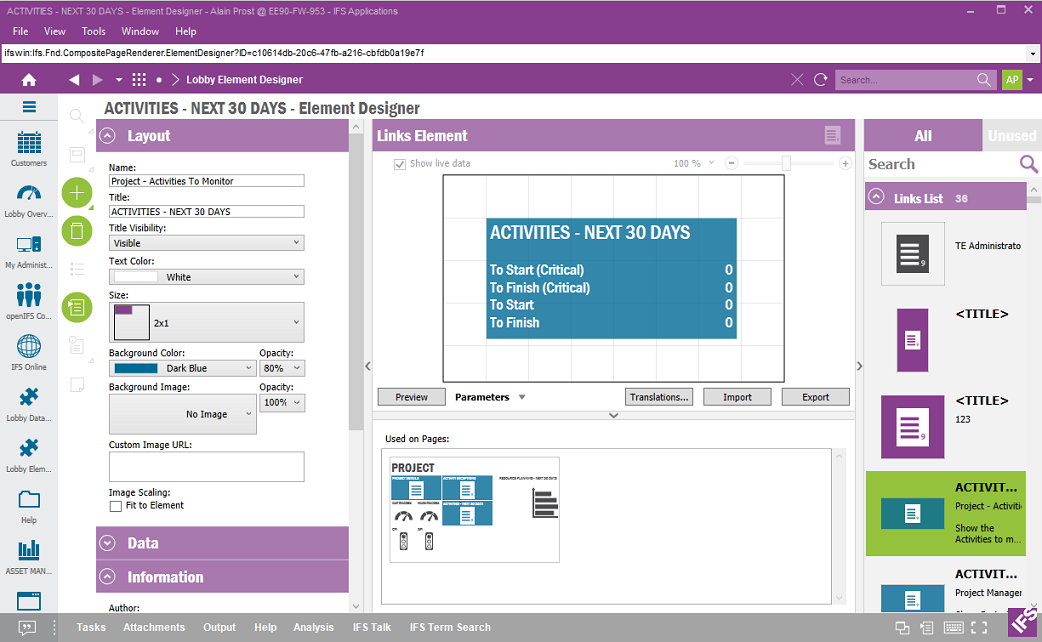The width and height of the screenshot is (1042, 642).
Task: Adjust the zoom slider handle
Action: click(x=787, y=163)
